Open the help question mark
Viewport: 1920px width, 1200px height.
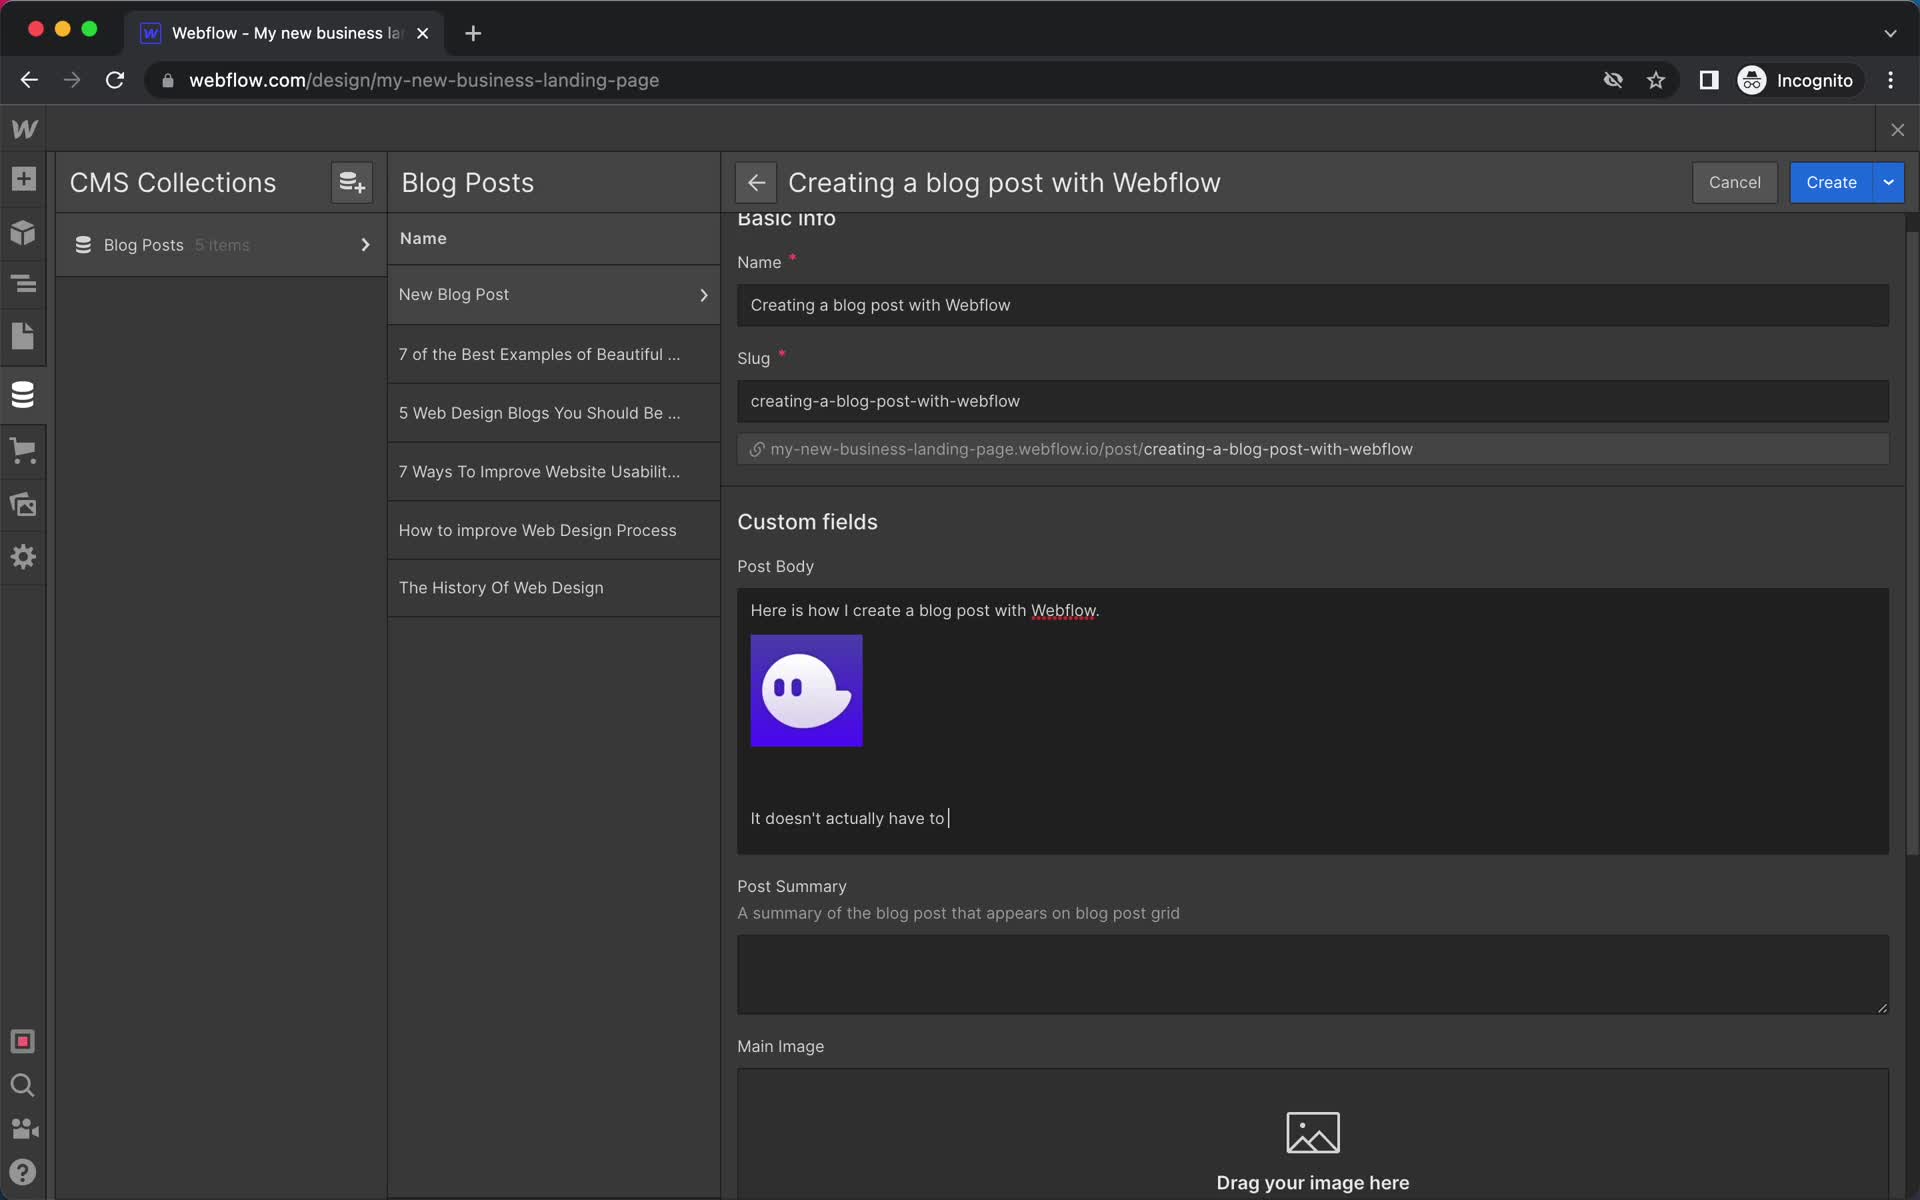pyautogui.click(x=23, y=1172)
